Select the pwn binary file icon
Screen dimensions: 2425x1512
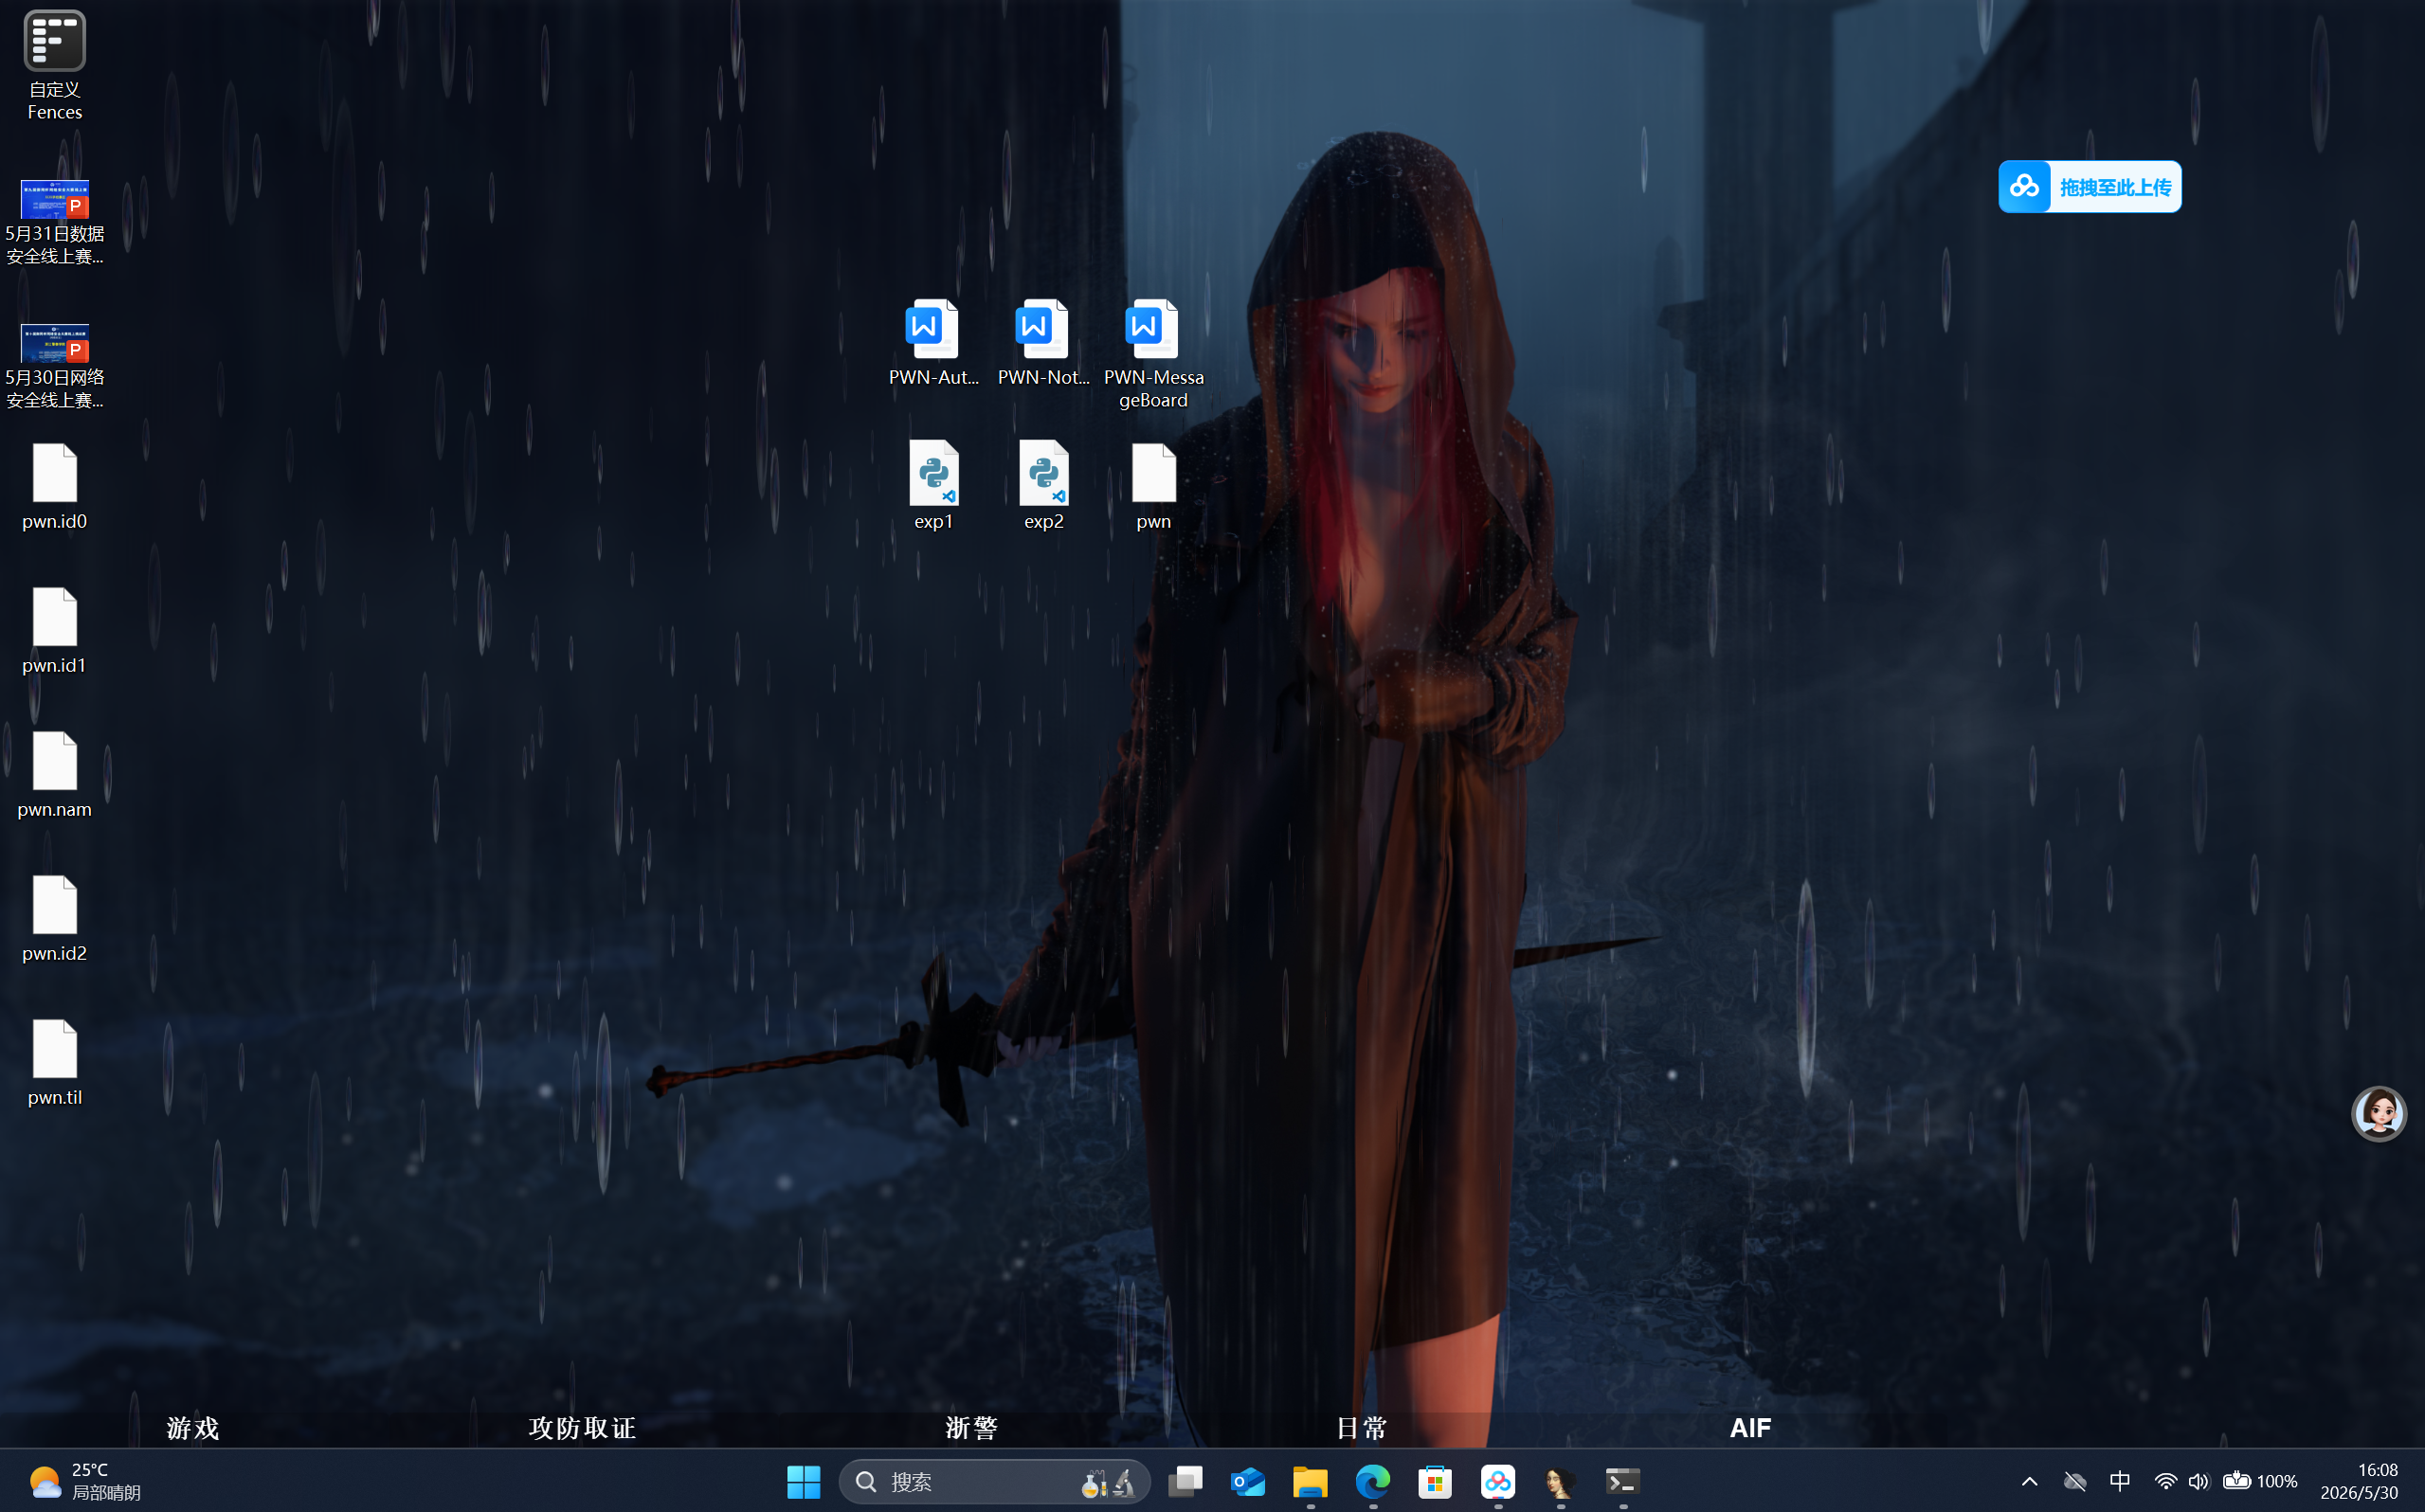(1153, 487)
